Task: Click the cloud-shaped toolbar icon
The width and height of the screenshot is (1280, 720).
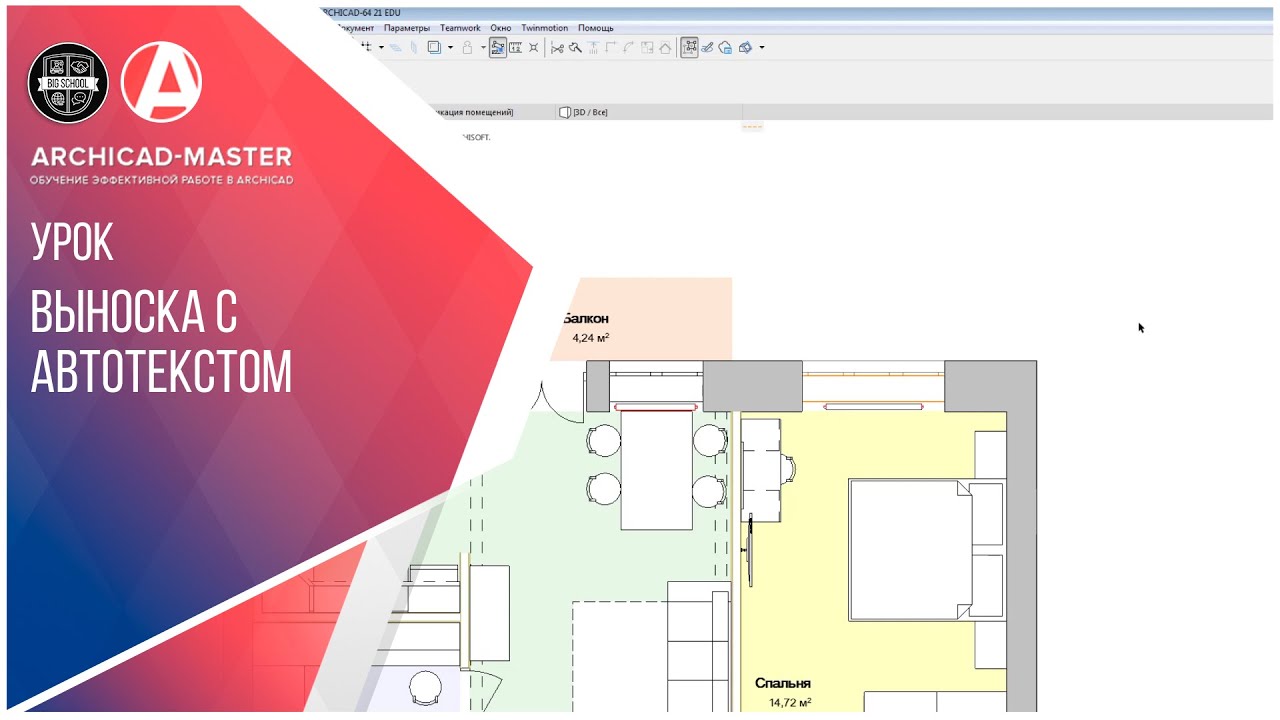Action: [726, 47]
